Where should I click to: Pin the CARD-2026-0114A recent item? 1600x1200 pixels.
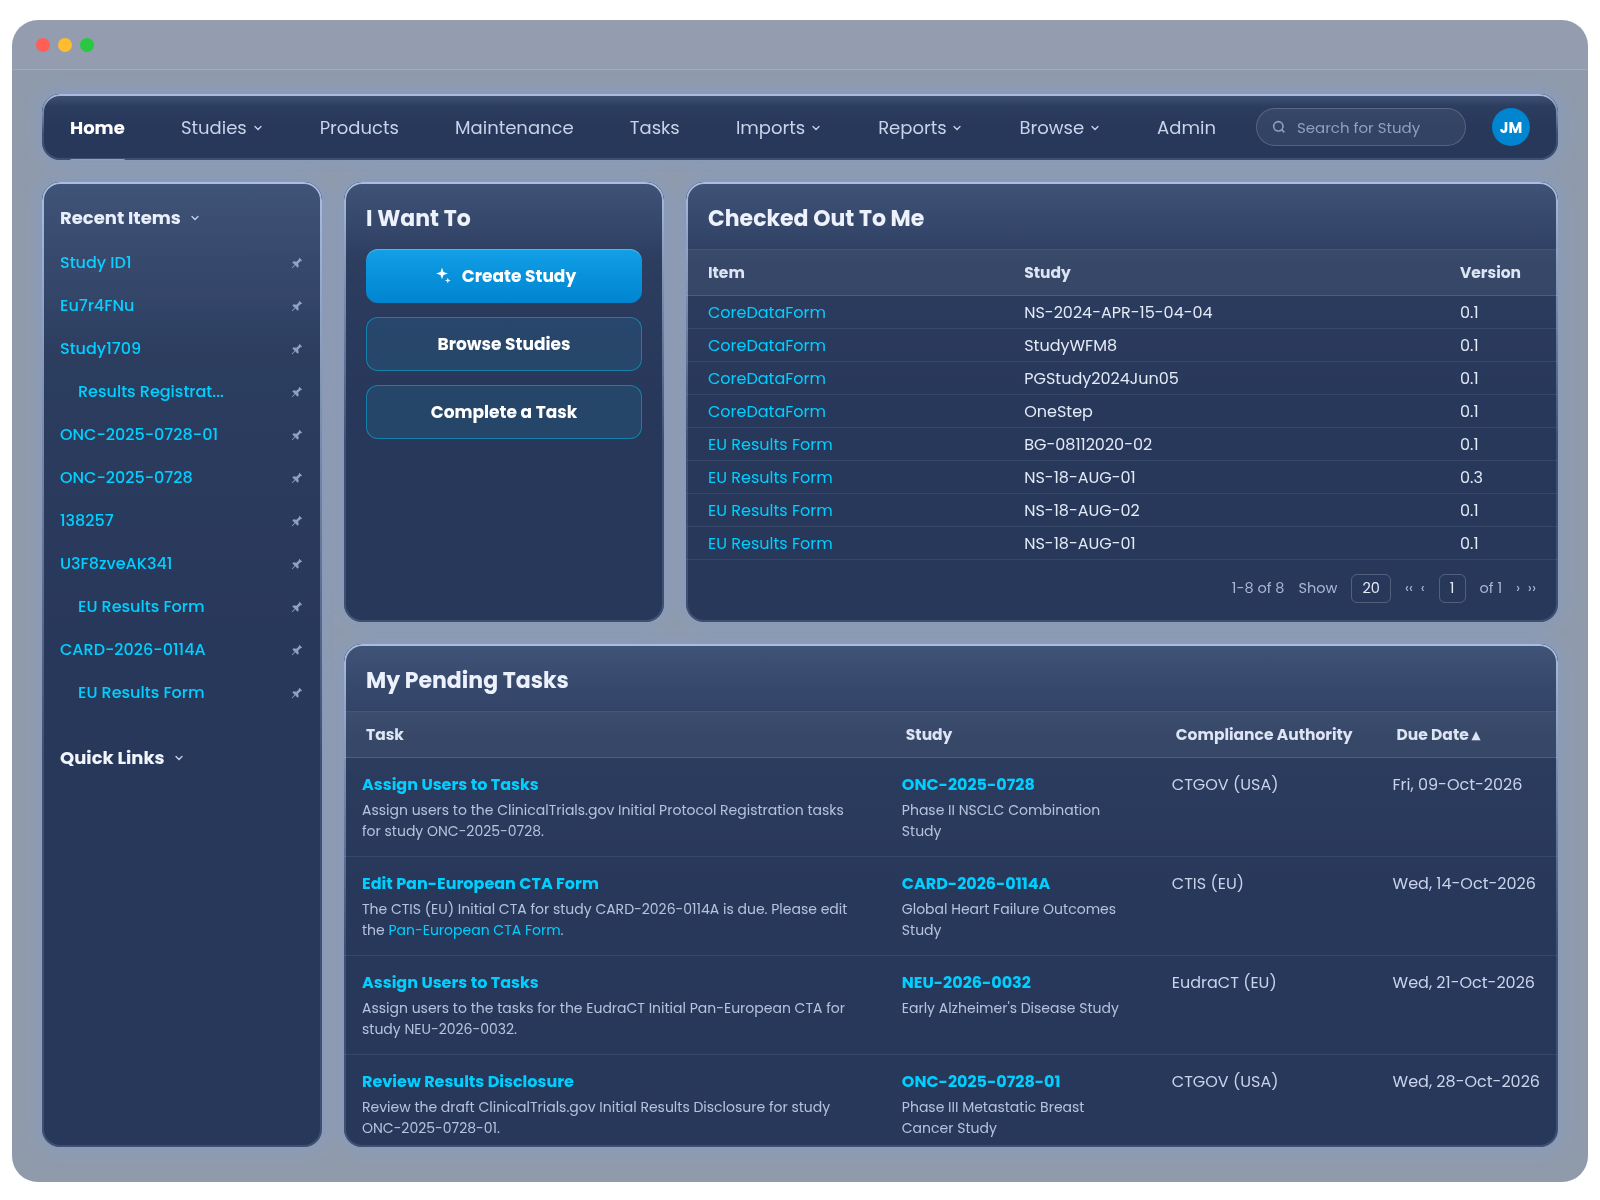click(x=296, y=650)
